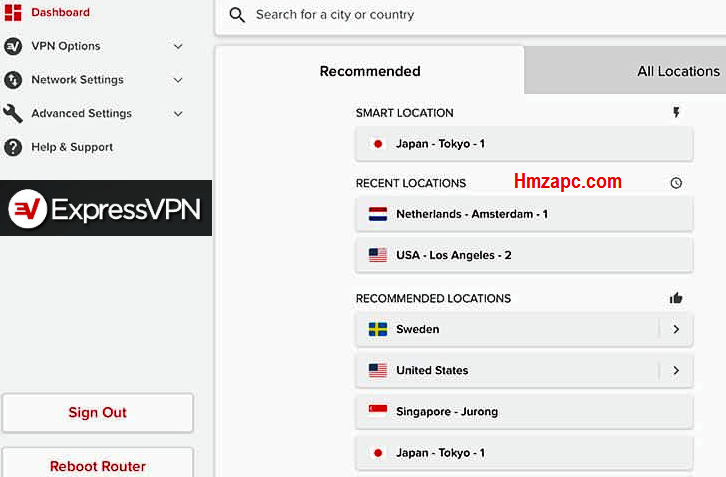
Task: Click the VPN Options ExpressVPN icon
Action: tap(13, 46)
